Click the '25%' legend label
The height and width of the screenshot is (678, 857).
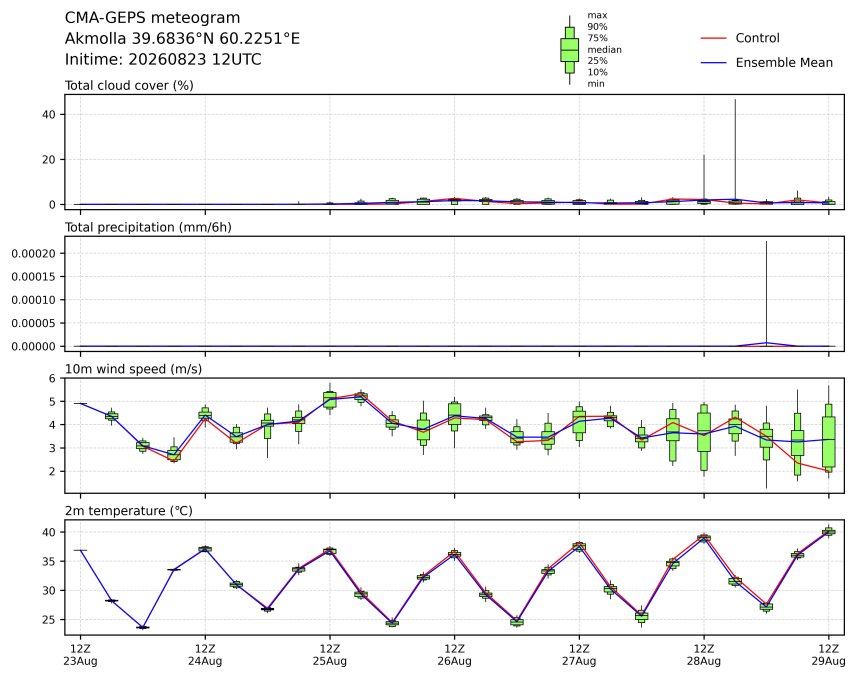(x=597, y=61)
